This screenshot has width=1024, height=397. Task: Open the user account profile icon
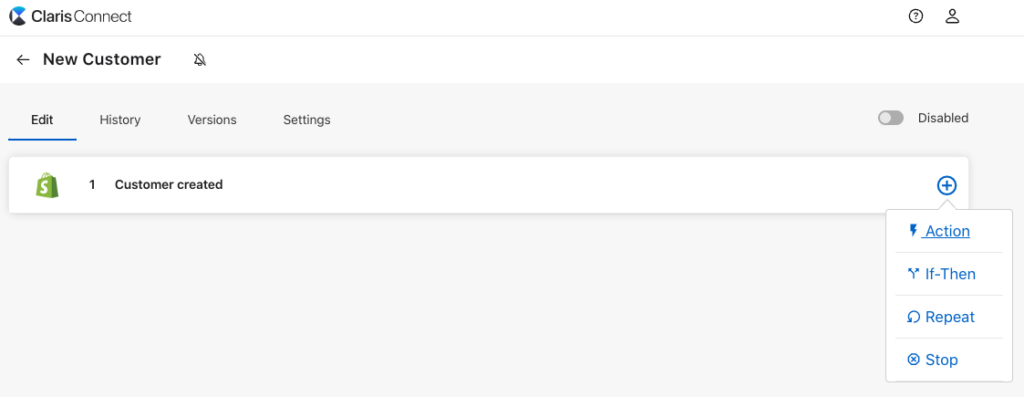pos(952,17)
